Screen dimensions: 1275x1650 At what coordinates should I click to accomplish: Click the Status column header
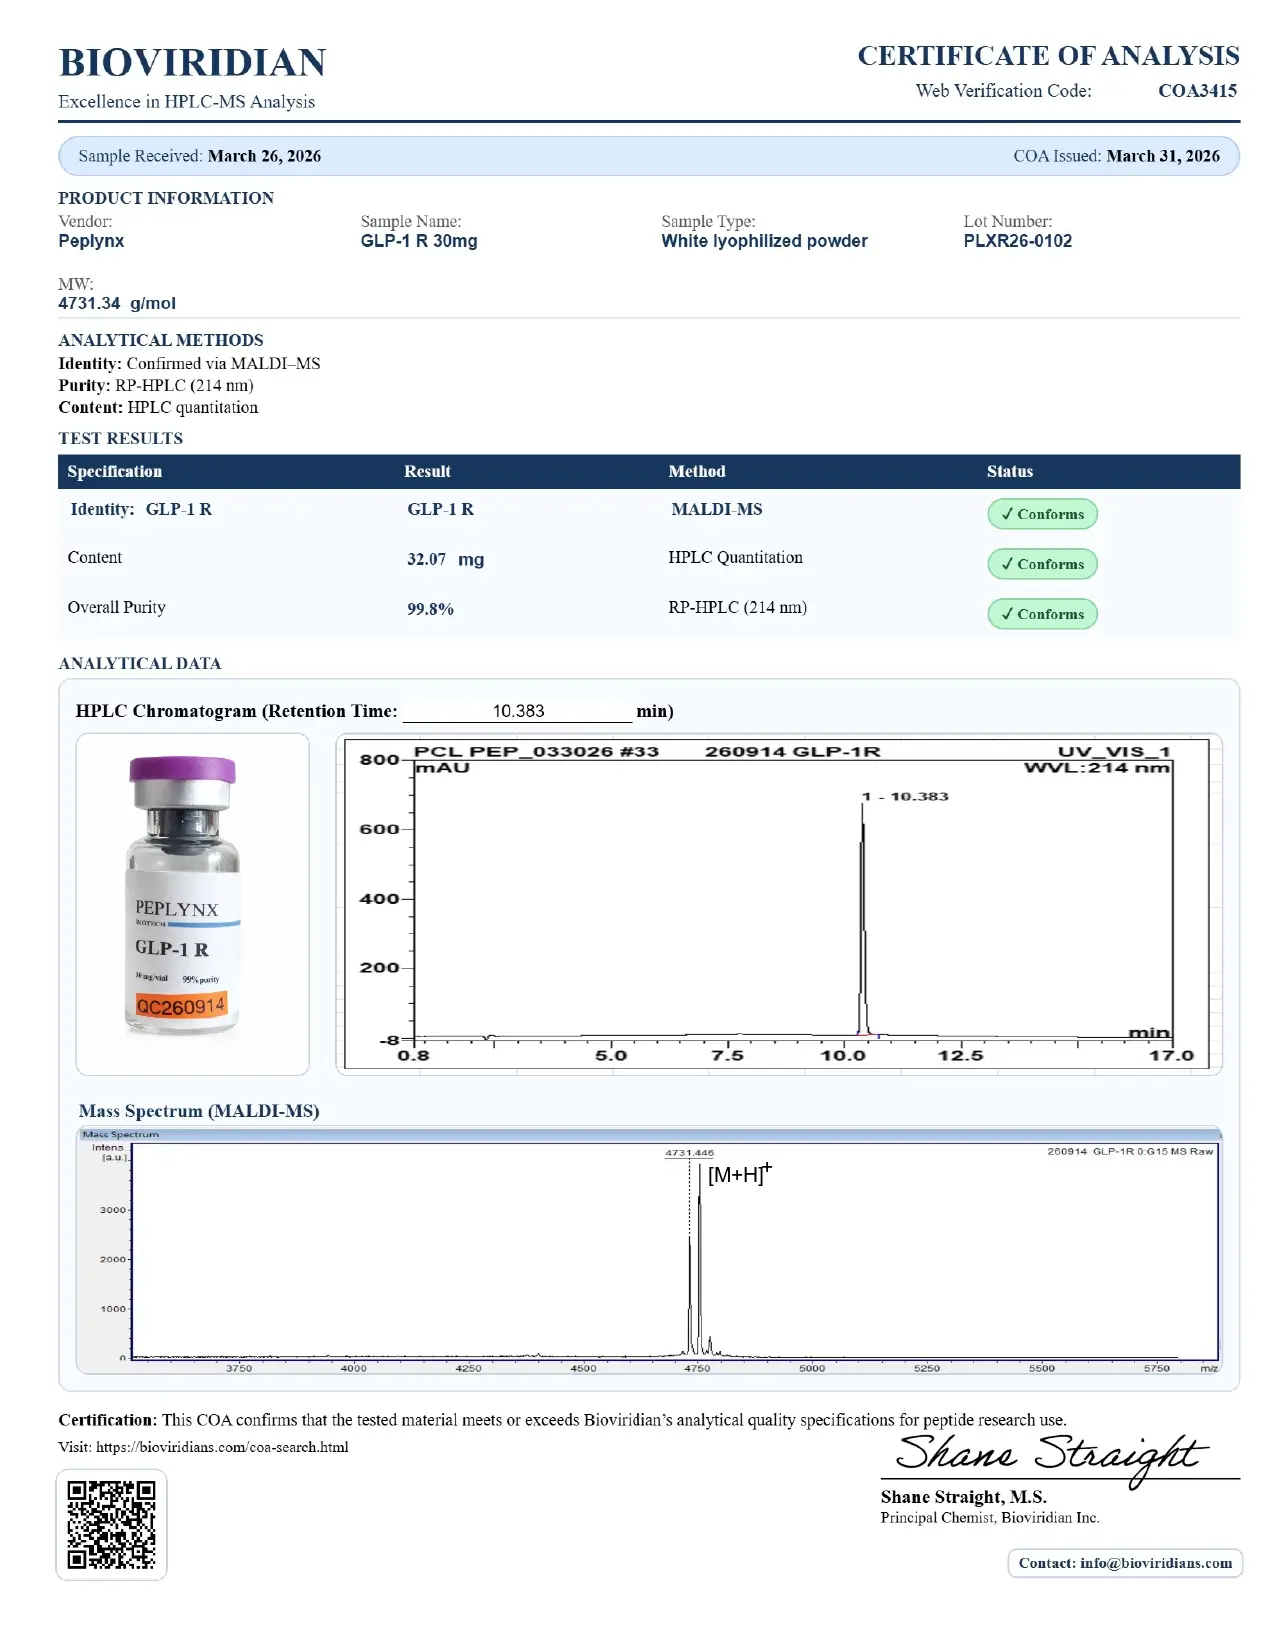coord(1009,472)
